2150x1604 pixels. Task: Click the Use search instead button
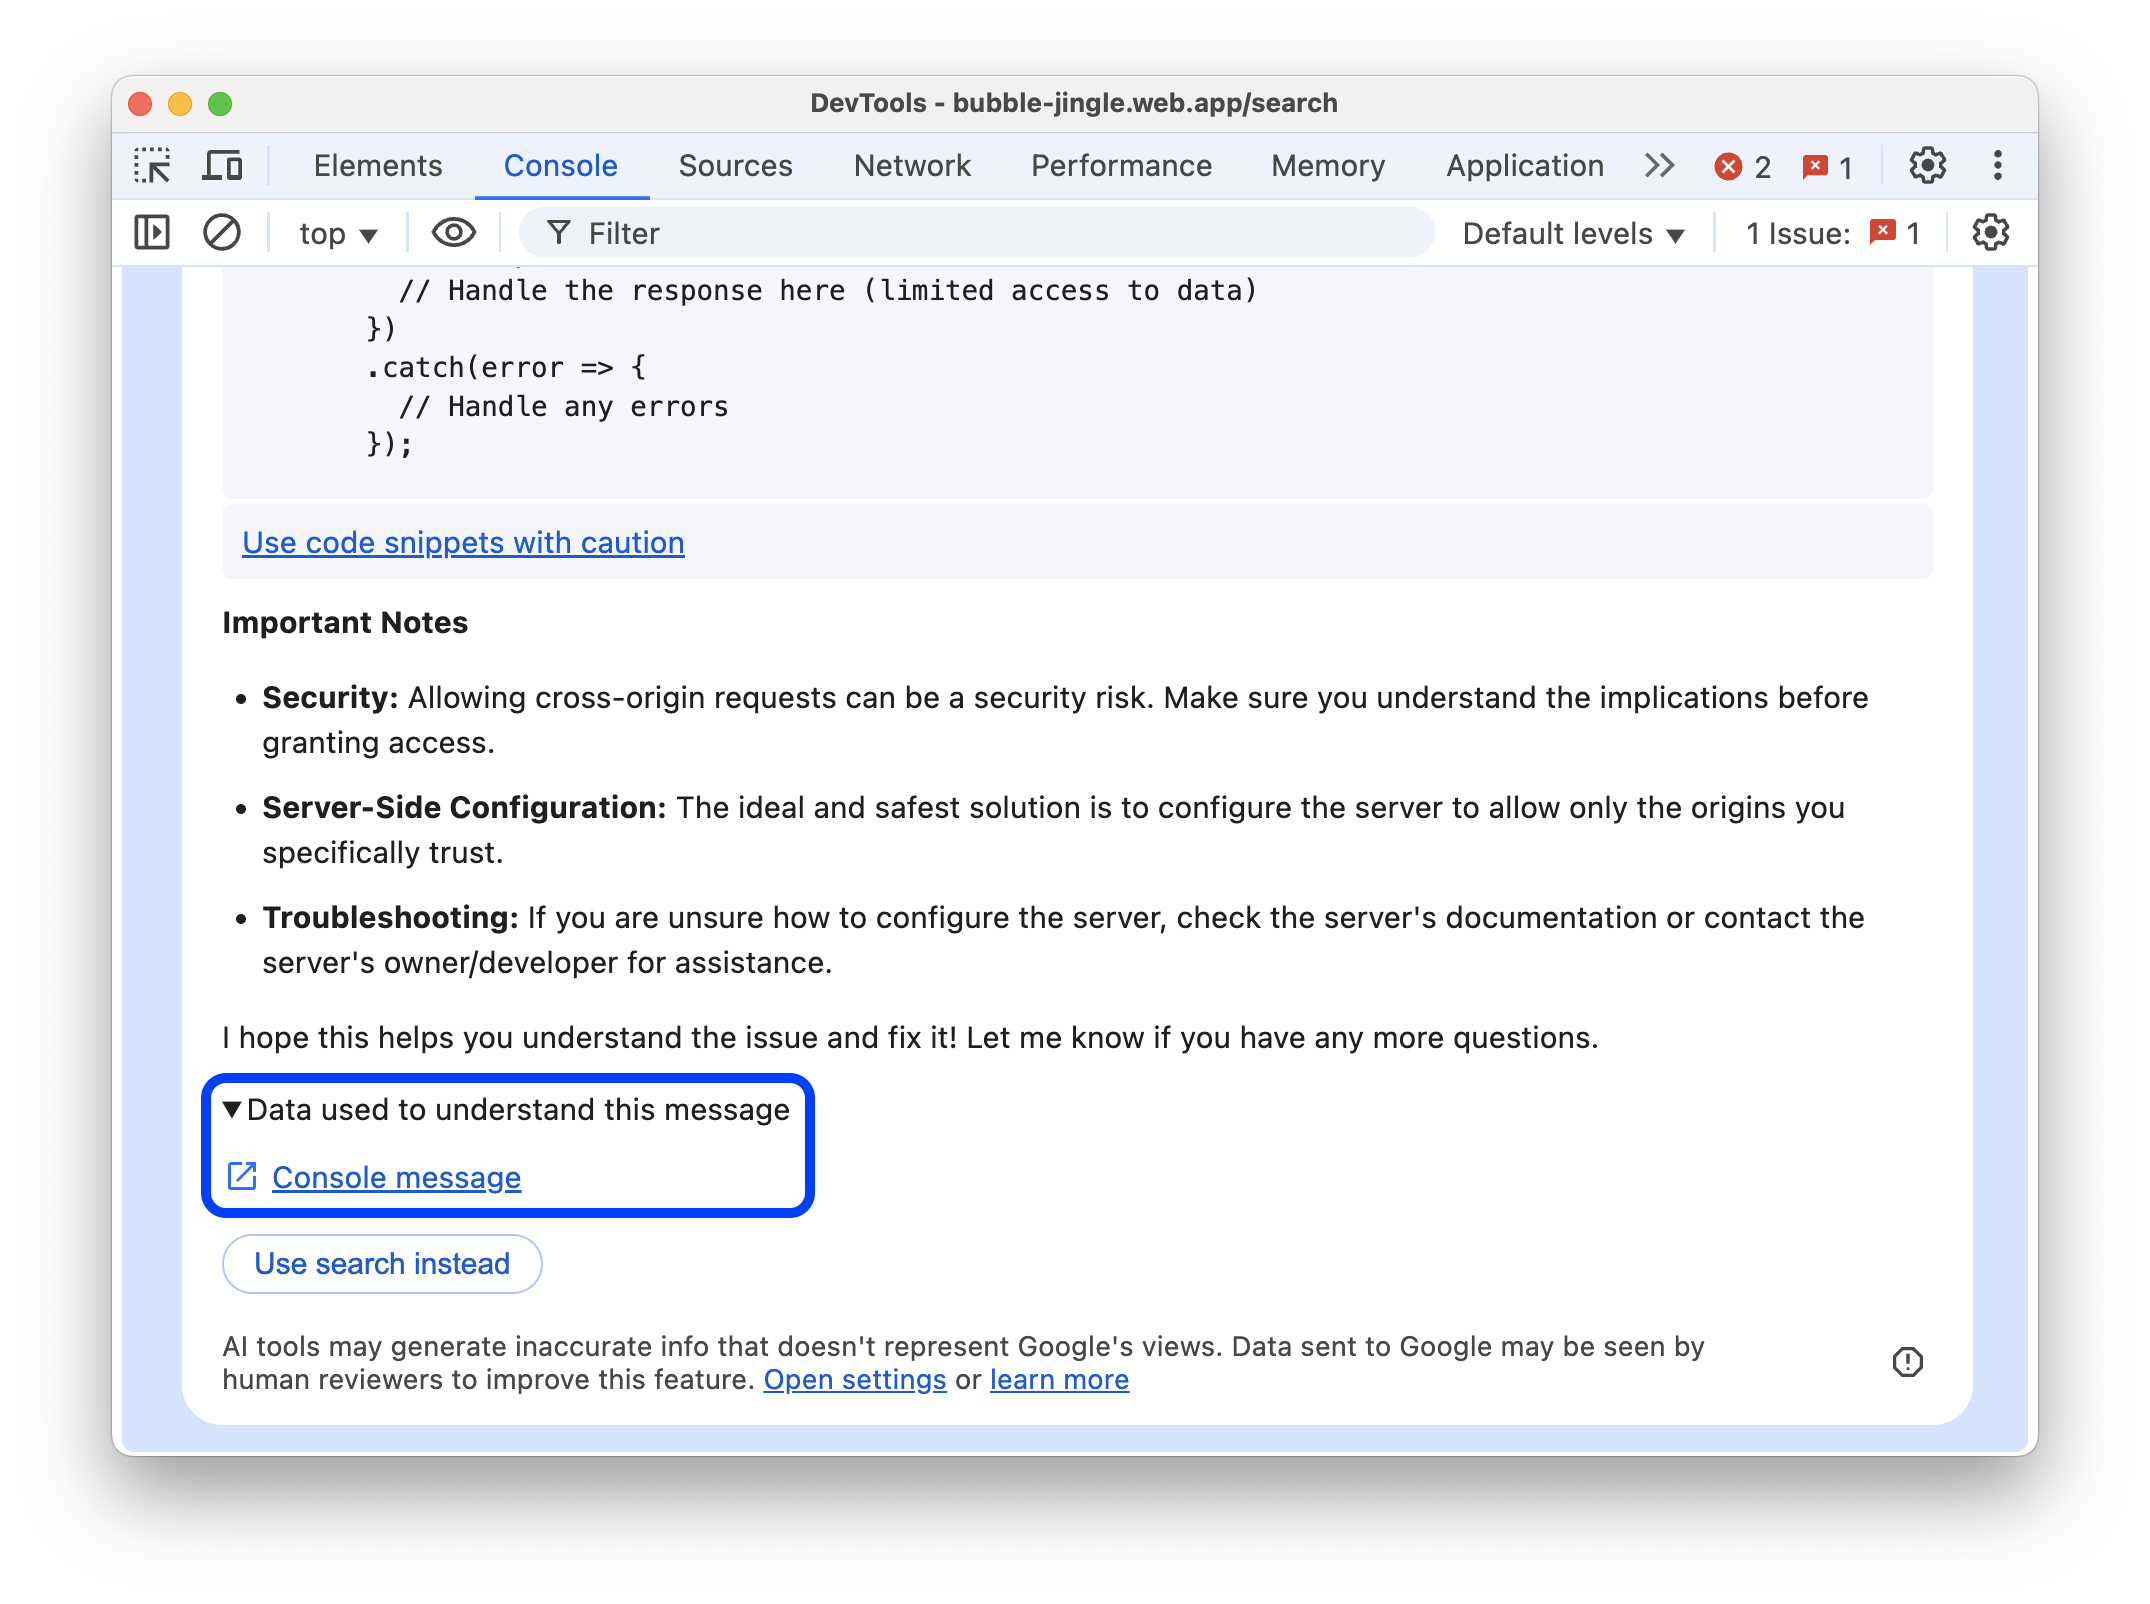(381, 1262)
